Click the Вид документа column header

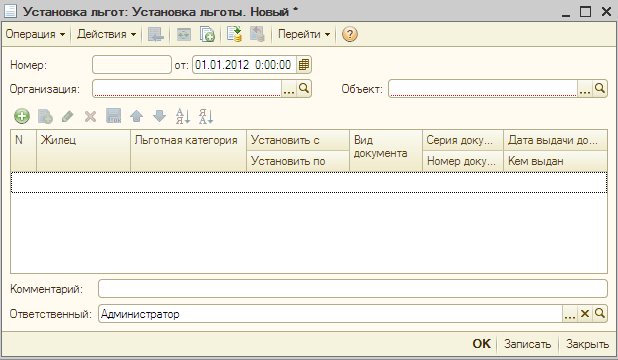386,151
